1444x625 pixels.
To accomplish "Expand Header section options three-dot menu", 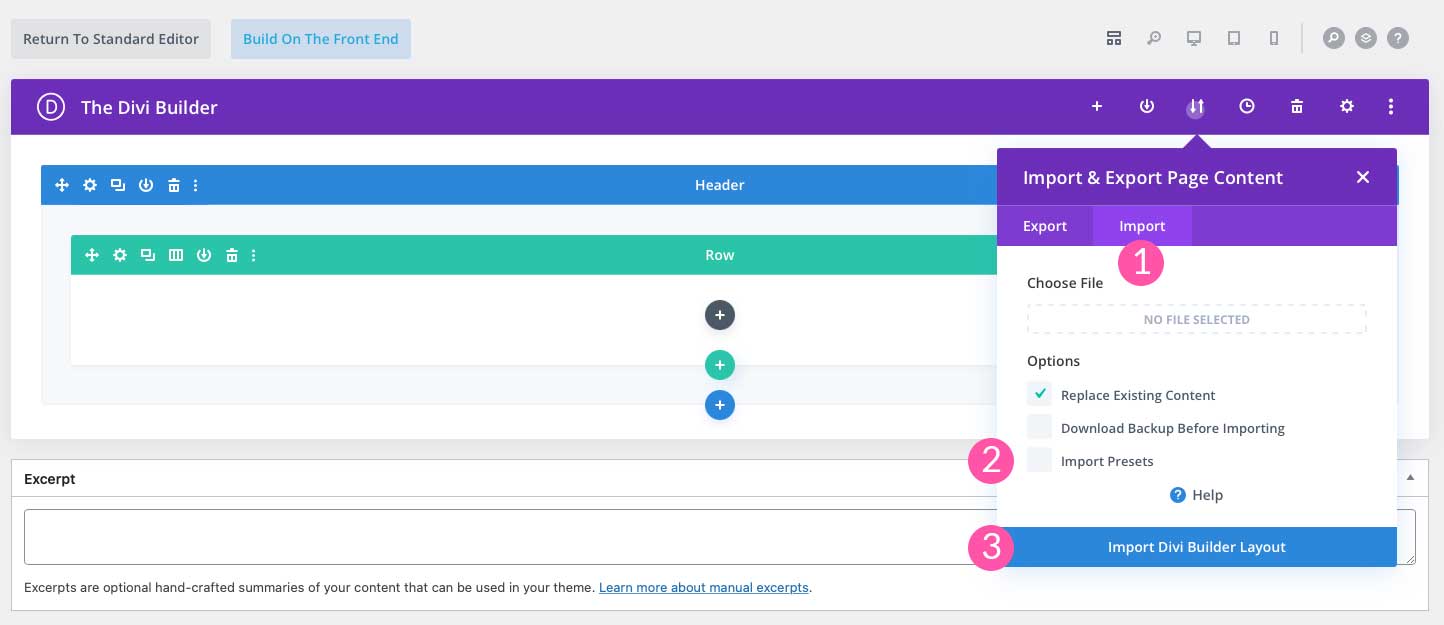I will 196,185.
